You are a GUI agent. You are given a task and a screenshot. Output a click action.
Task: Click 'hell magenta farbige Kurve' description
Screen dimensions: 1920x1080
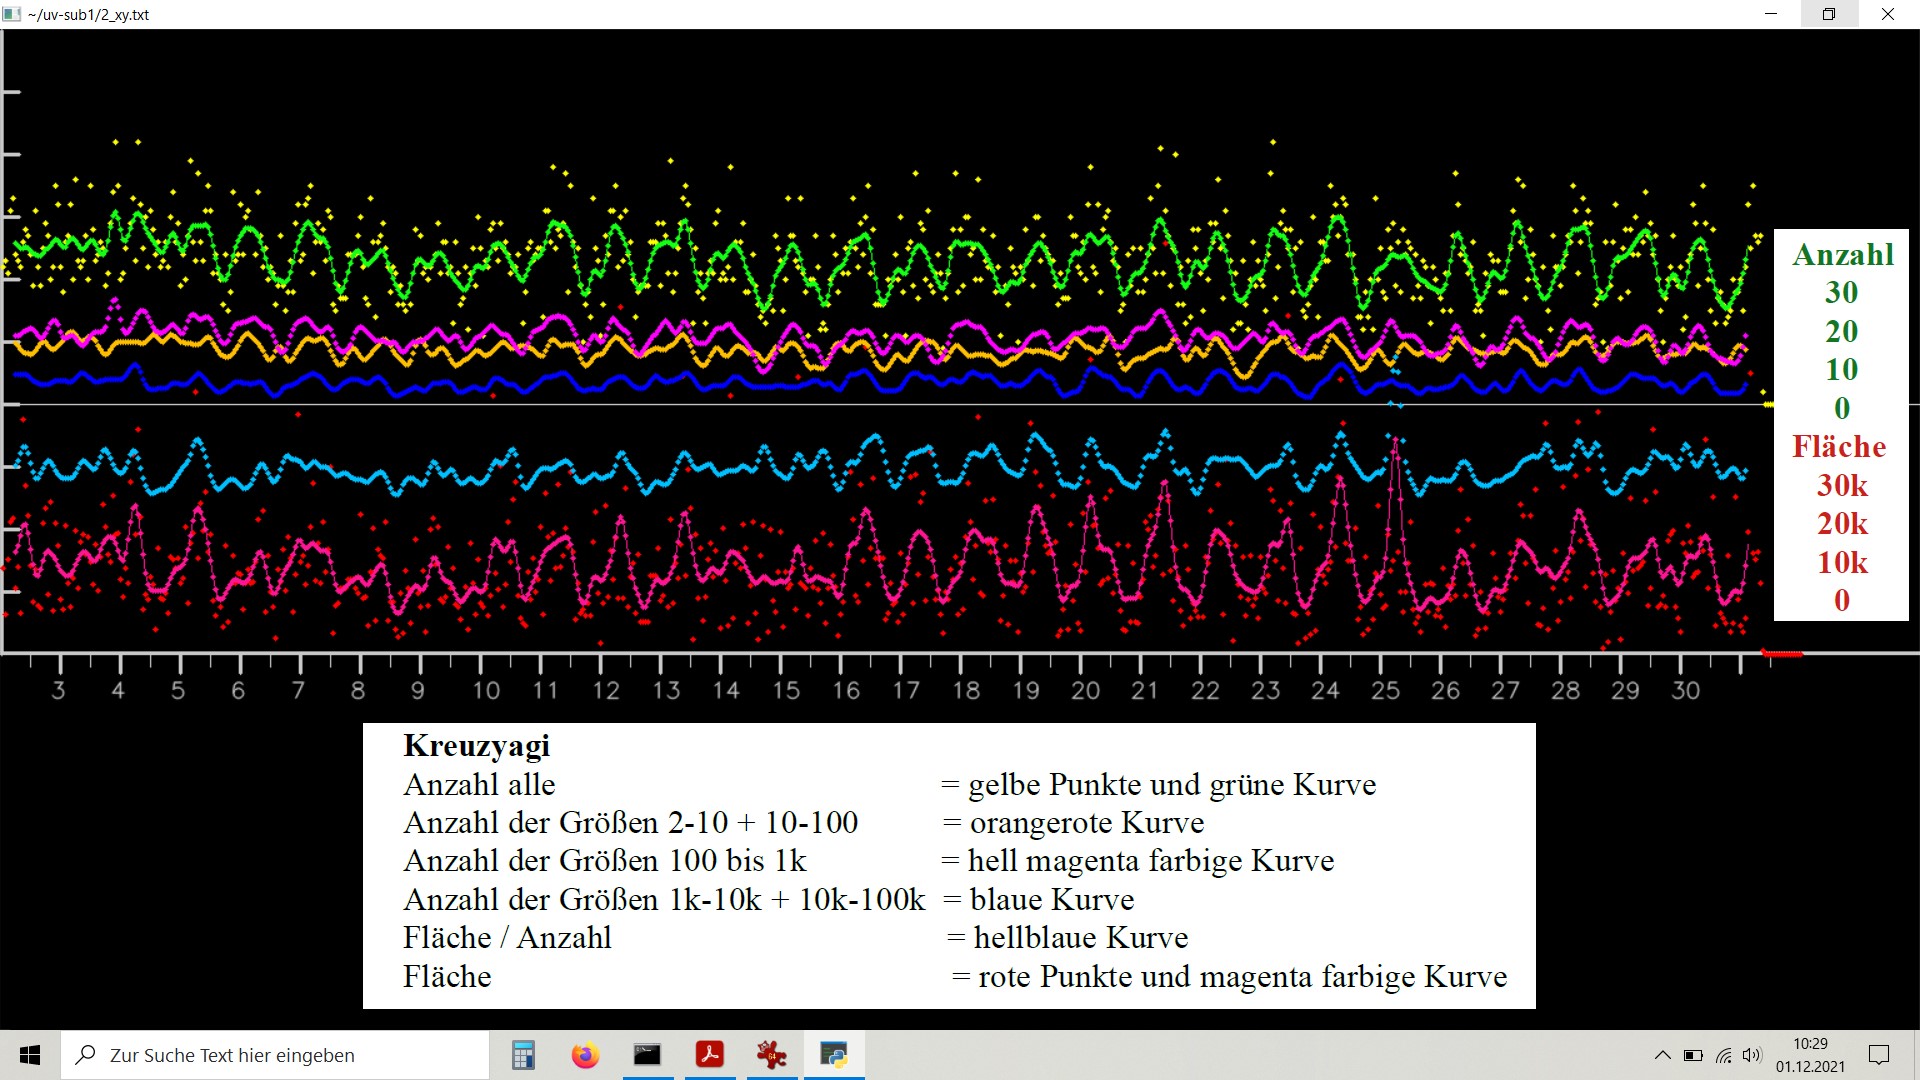[1151, 861]
